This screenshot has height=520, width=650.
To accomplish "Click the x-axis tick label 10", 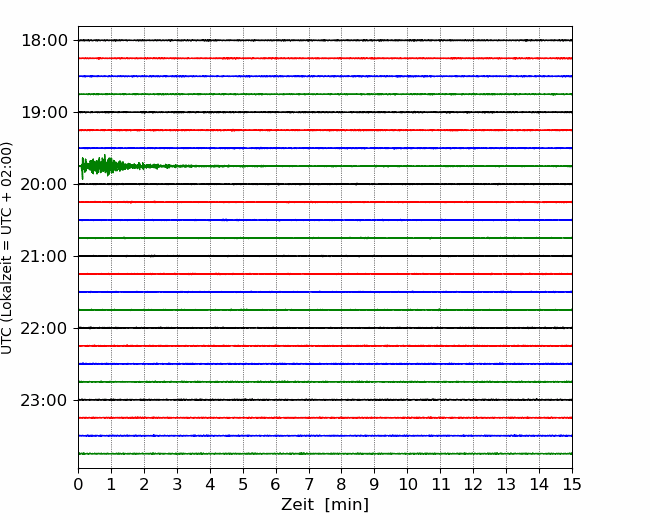I will pyautogui.click(x=407, y=484).
